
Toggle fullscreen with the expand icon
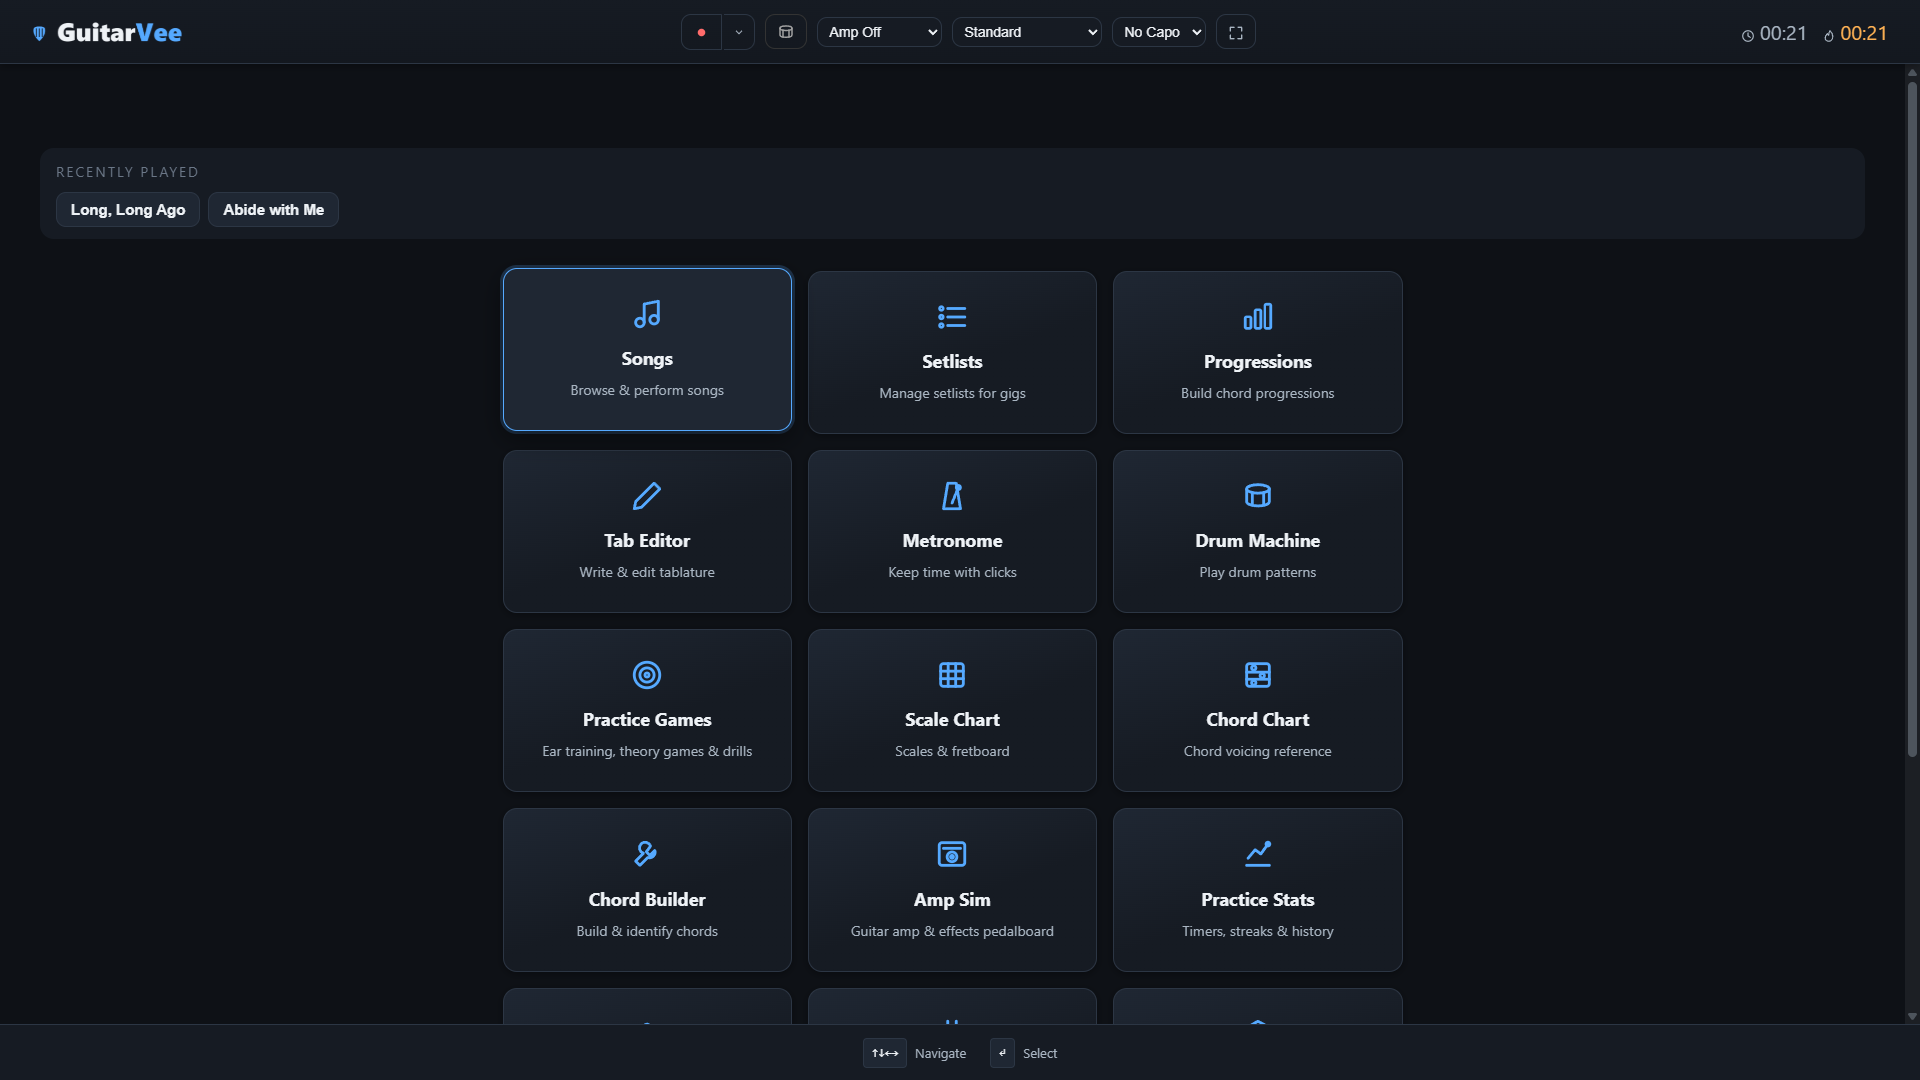pos(1236,32)
